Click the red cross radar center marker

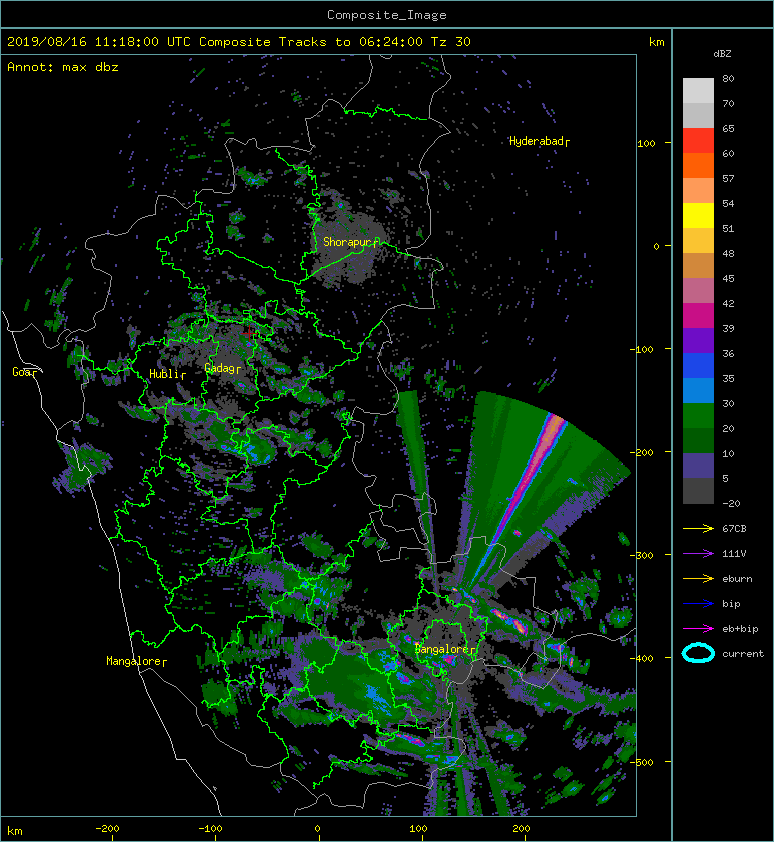coord(248,333)
